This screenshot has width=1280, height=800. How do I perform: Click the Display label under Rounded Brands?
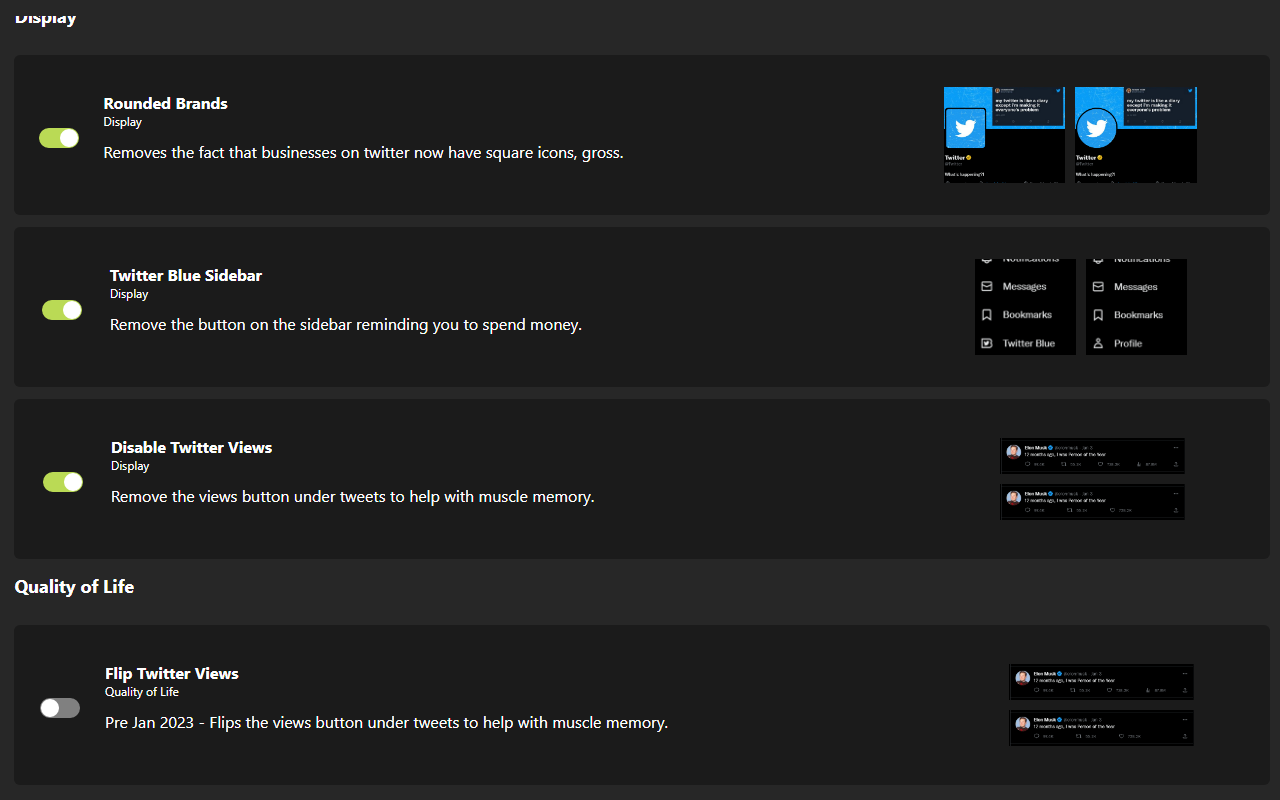click(x=123, y=122)
